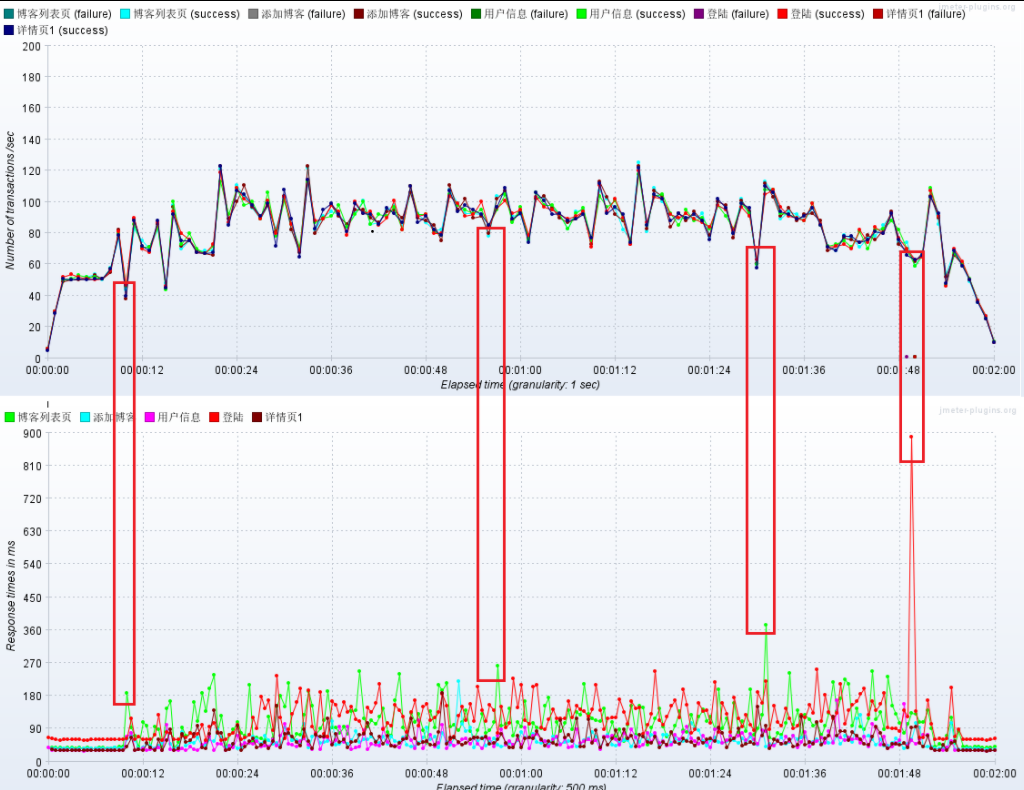Click the 00:00:24 tick under the transactions chart

point(236,370)
